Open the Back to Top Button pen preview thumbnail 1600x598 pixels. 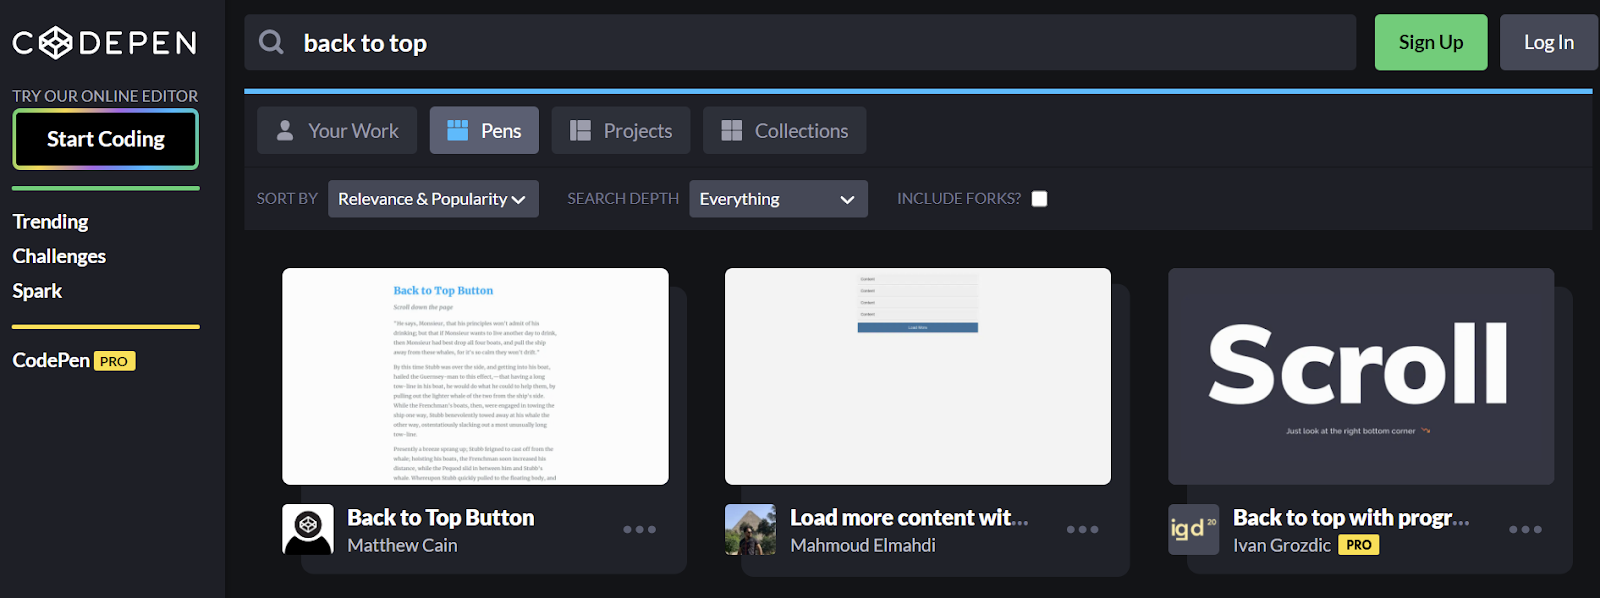475,376
